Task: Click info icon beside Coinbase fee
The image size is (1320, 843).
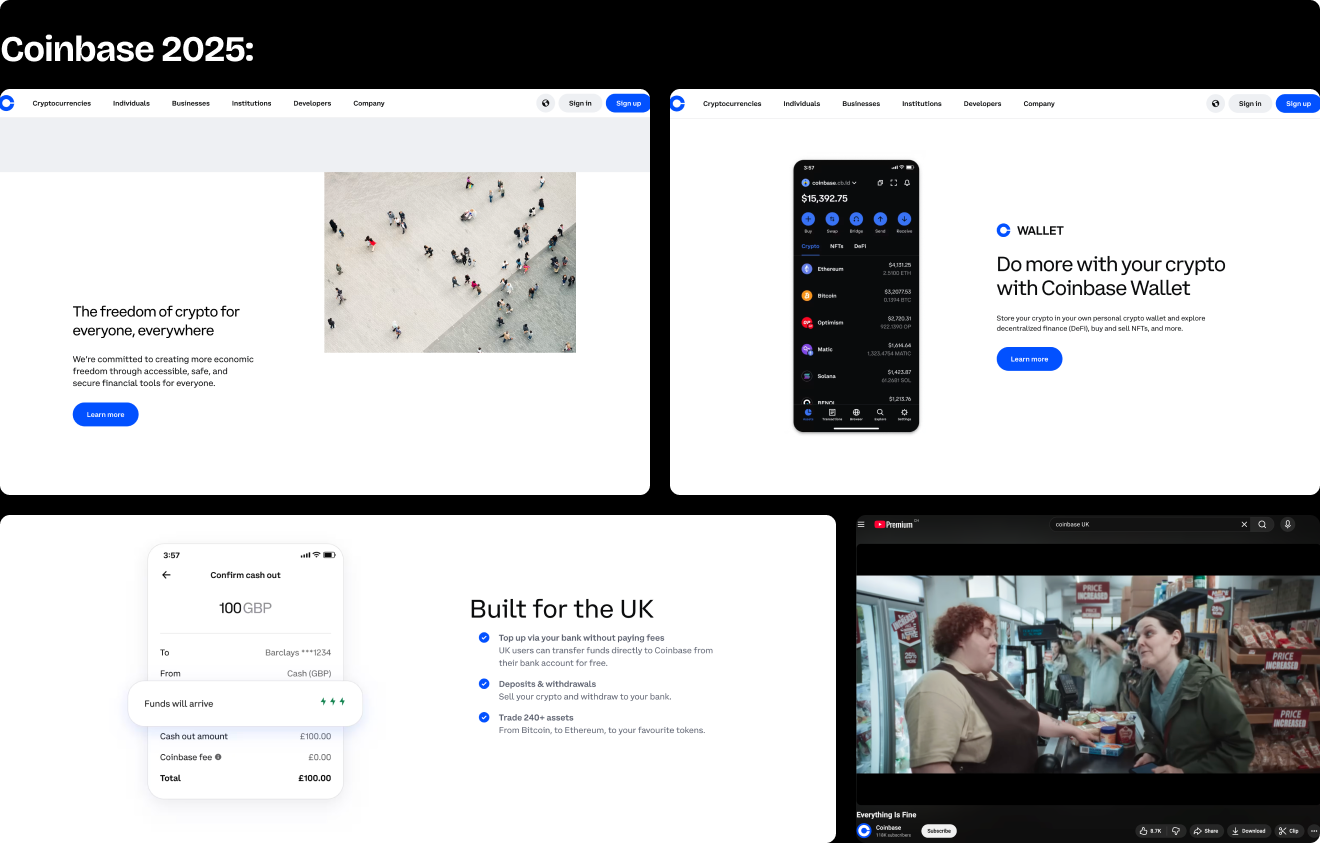Action: point(218,757)
